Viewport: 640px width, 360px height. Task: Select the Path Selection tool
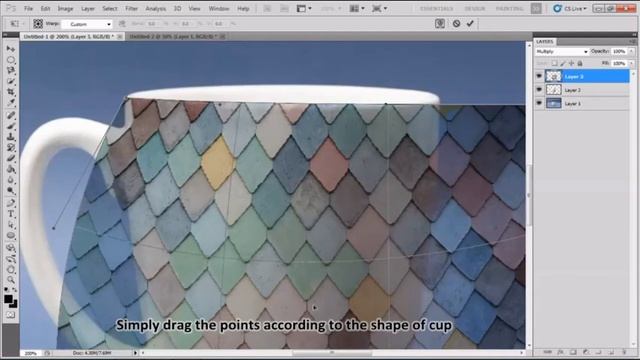click(11, 224)
